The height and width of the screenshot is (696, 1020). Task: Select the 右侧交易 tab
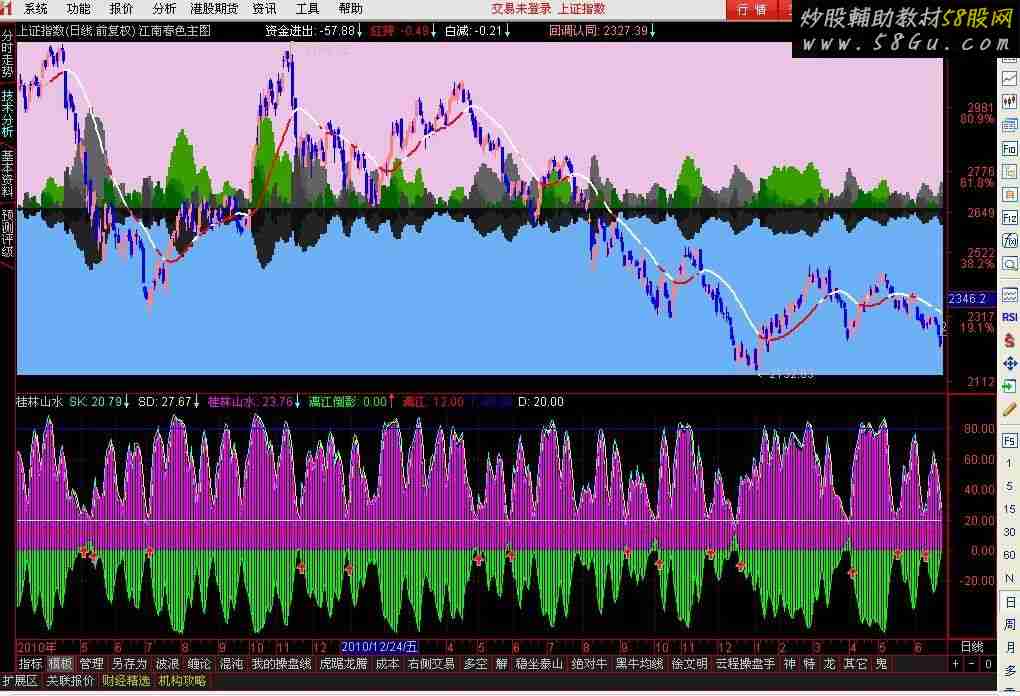point(431,663)
